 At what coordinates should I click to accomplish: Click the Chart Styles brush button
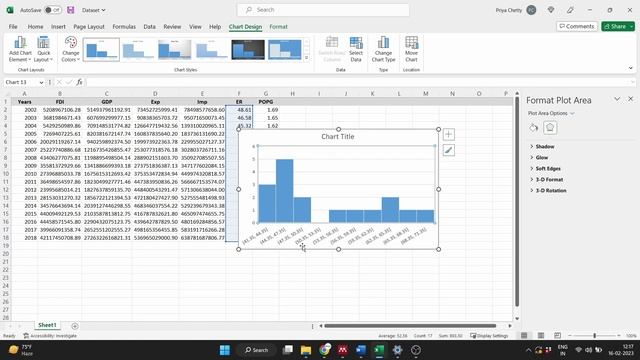449,150
